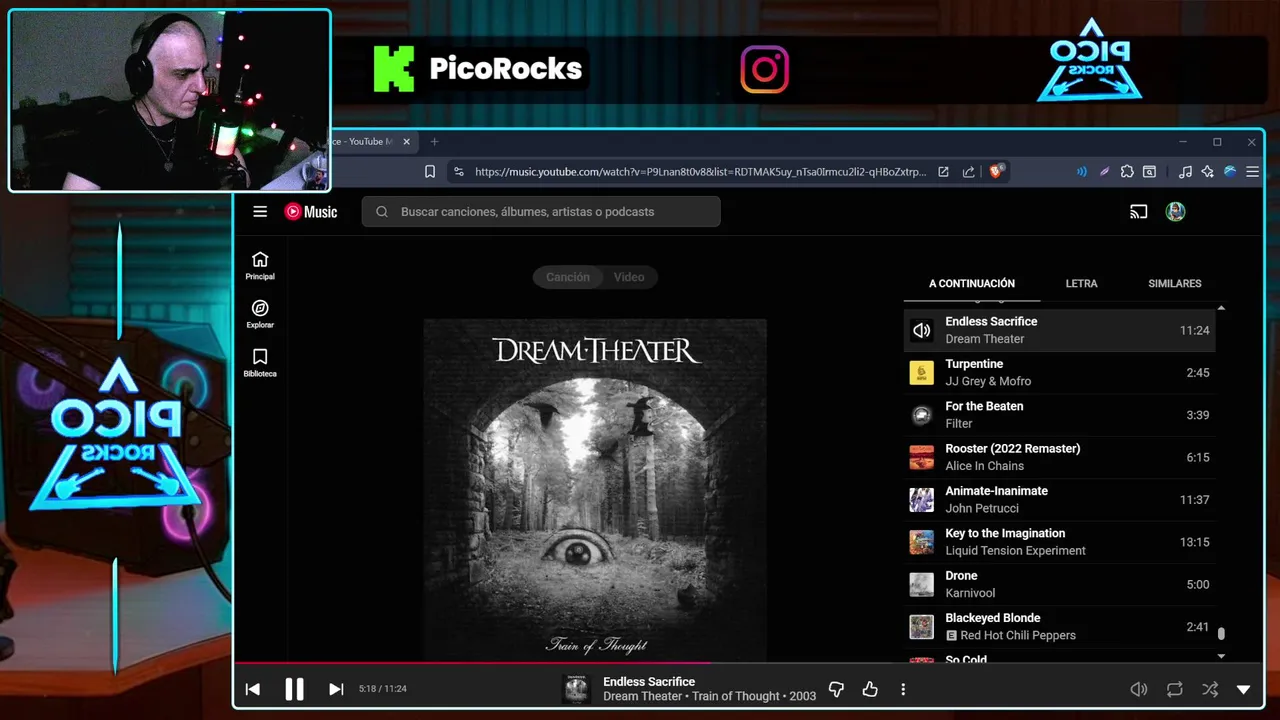Go back to the previous track

253,689
